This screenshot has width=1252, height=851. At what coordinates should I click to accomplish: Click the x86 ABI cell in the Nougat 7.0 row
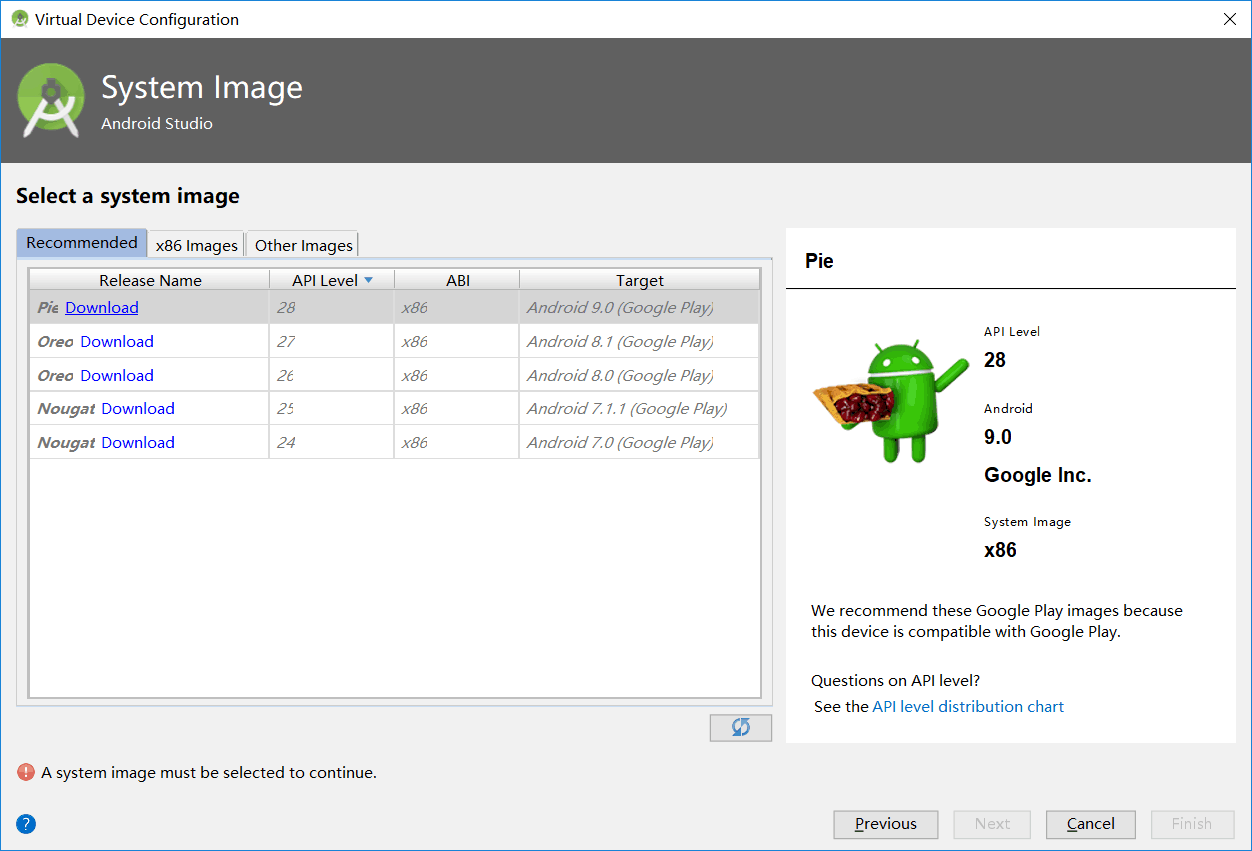coord(457,442)
